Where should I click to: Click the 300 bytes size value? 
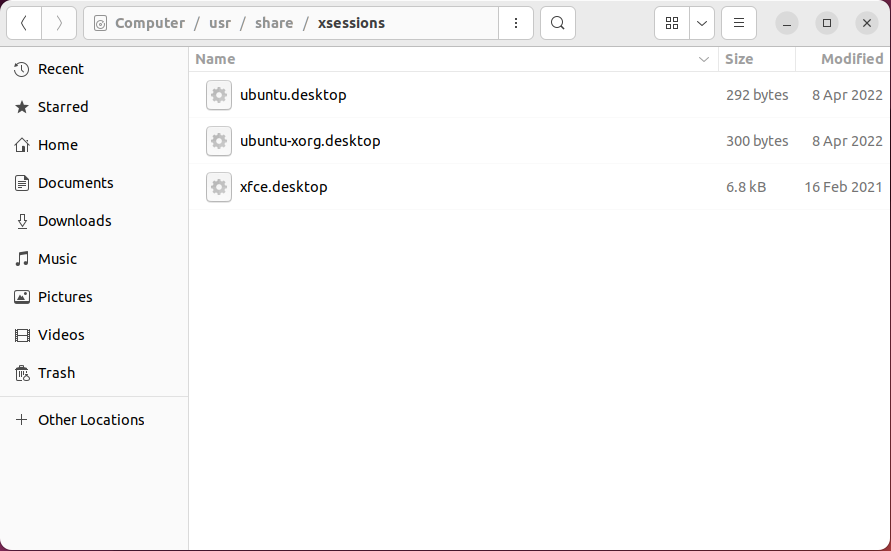tap(757, 141)
